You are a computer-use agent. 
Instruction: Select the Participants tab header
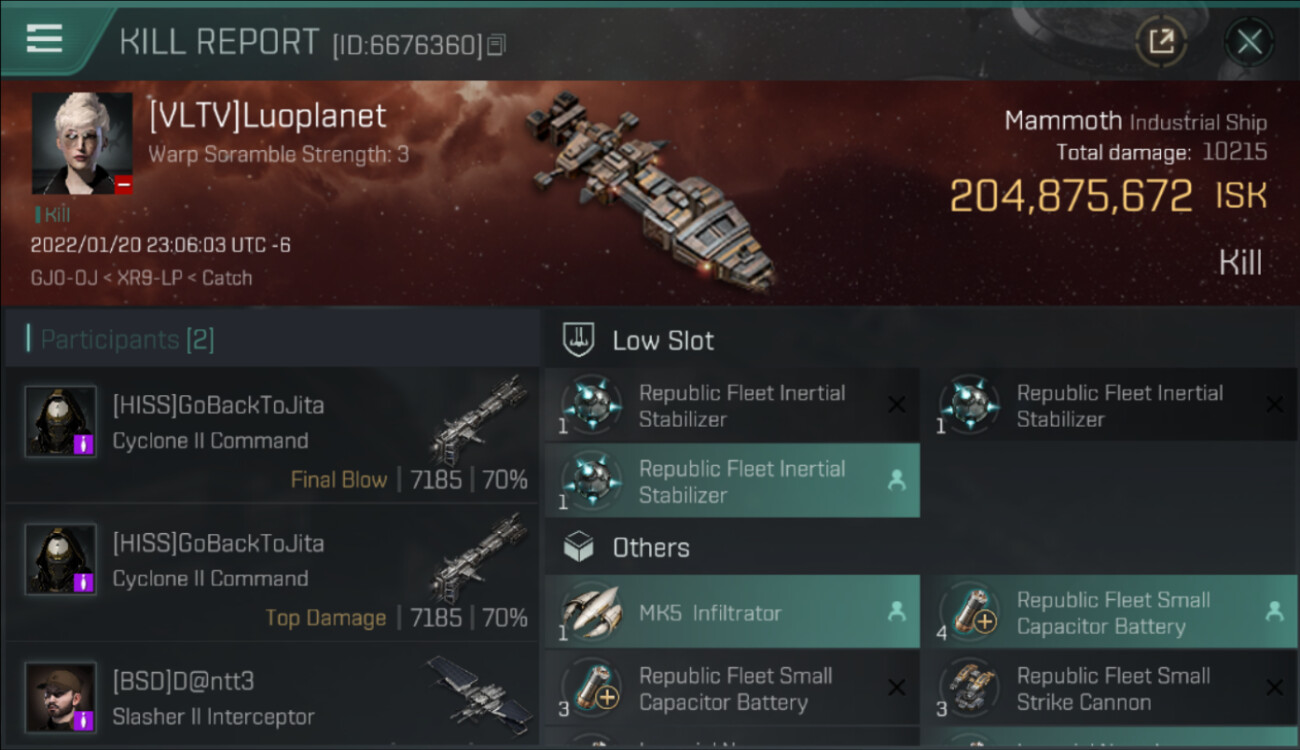click(127, 340)
